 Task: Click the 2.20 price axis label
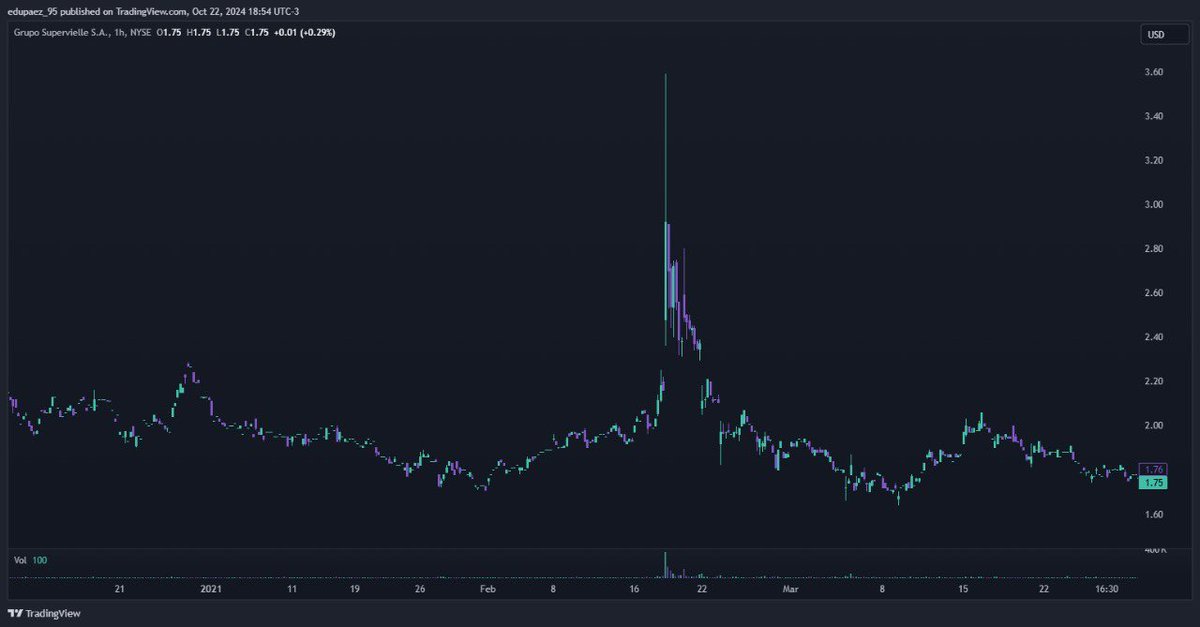[x=1154, y=381]
